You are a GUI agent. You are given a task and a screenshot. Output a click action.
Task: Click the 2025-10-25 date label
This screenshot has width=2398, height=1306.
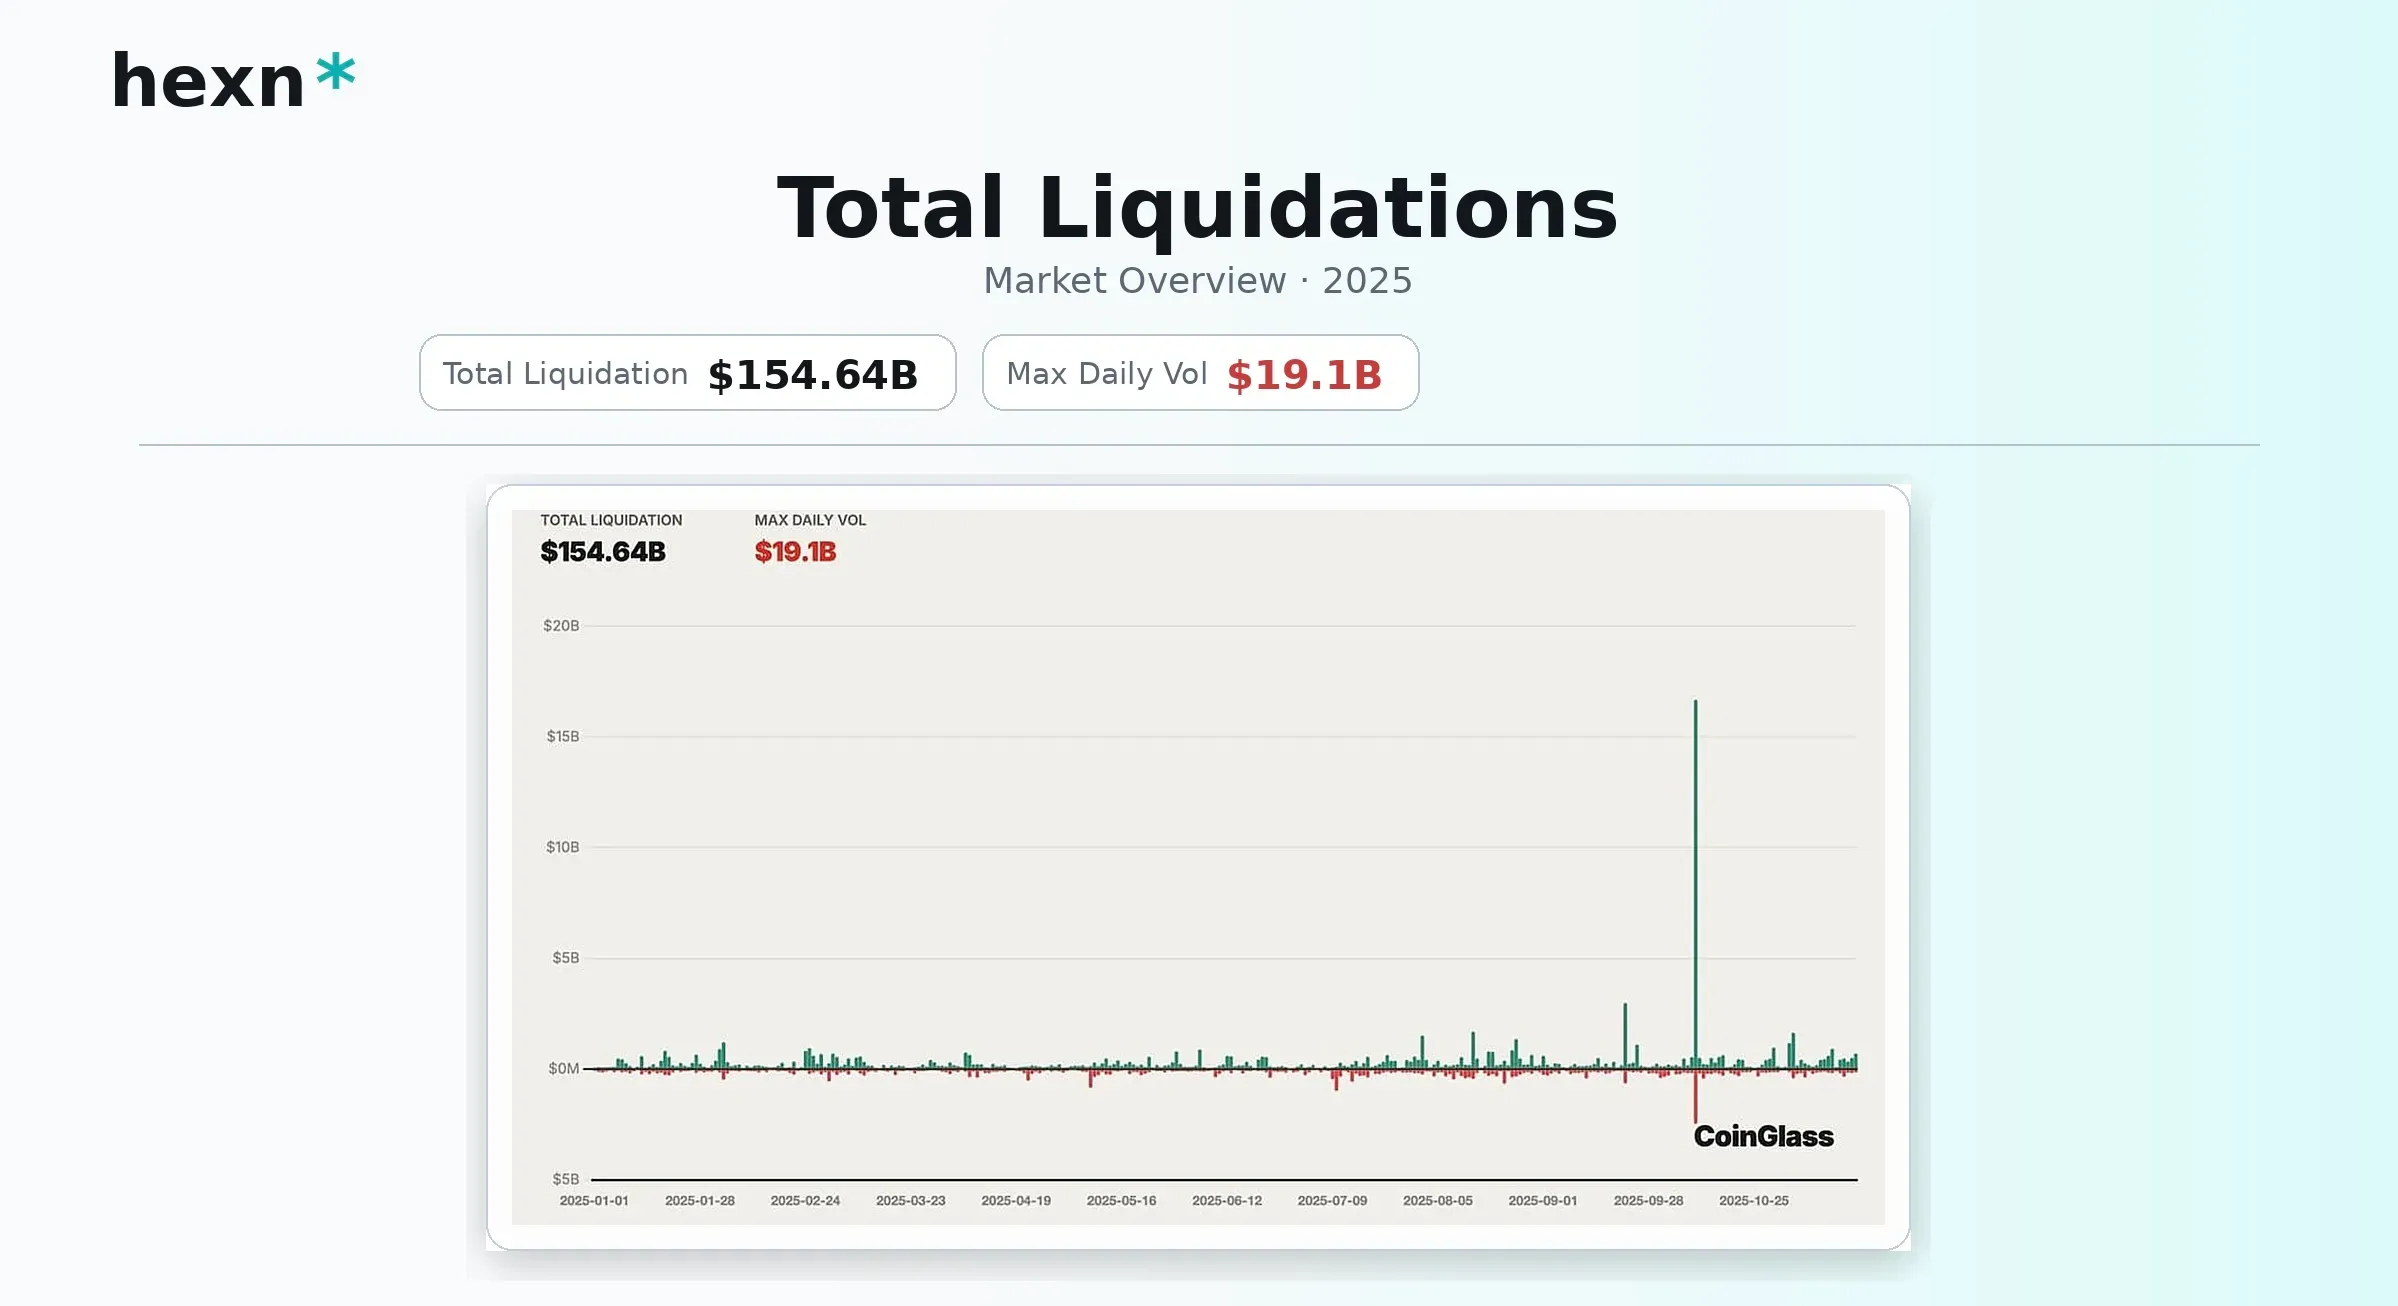click(1753, 1201)
